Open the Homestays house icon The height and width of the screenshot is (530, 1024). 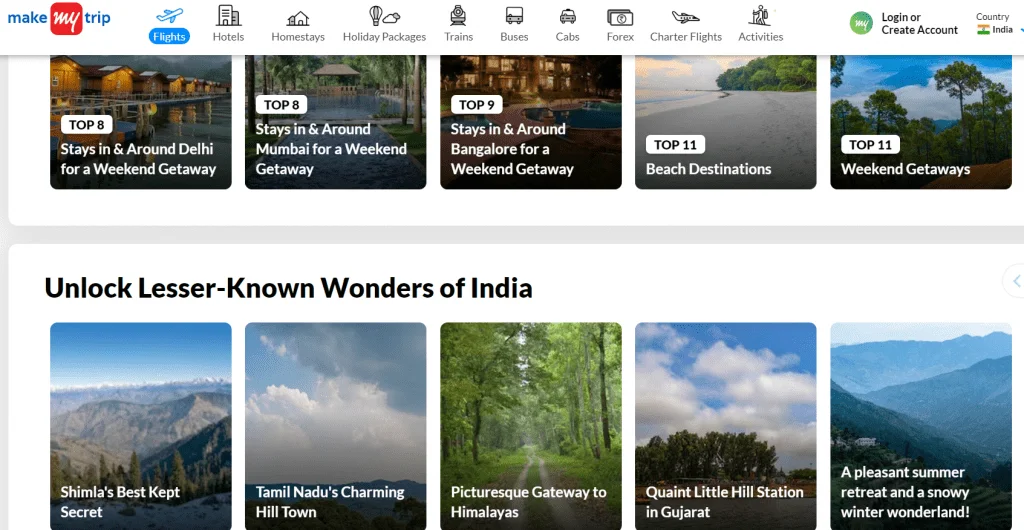tap(298, 18)
